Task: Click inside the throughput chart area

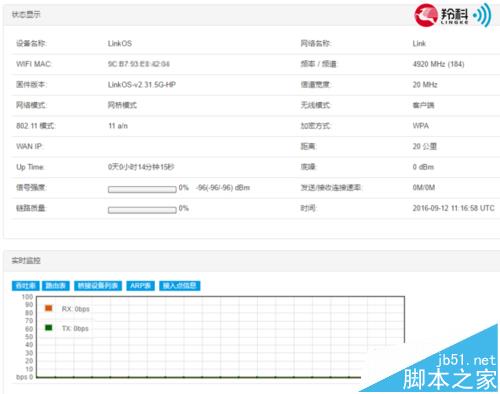Action: pyautogui.click(x=220, y=337)
